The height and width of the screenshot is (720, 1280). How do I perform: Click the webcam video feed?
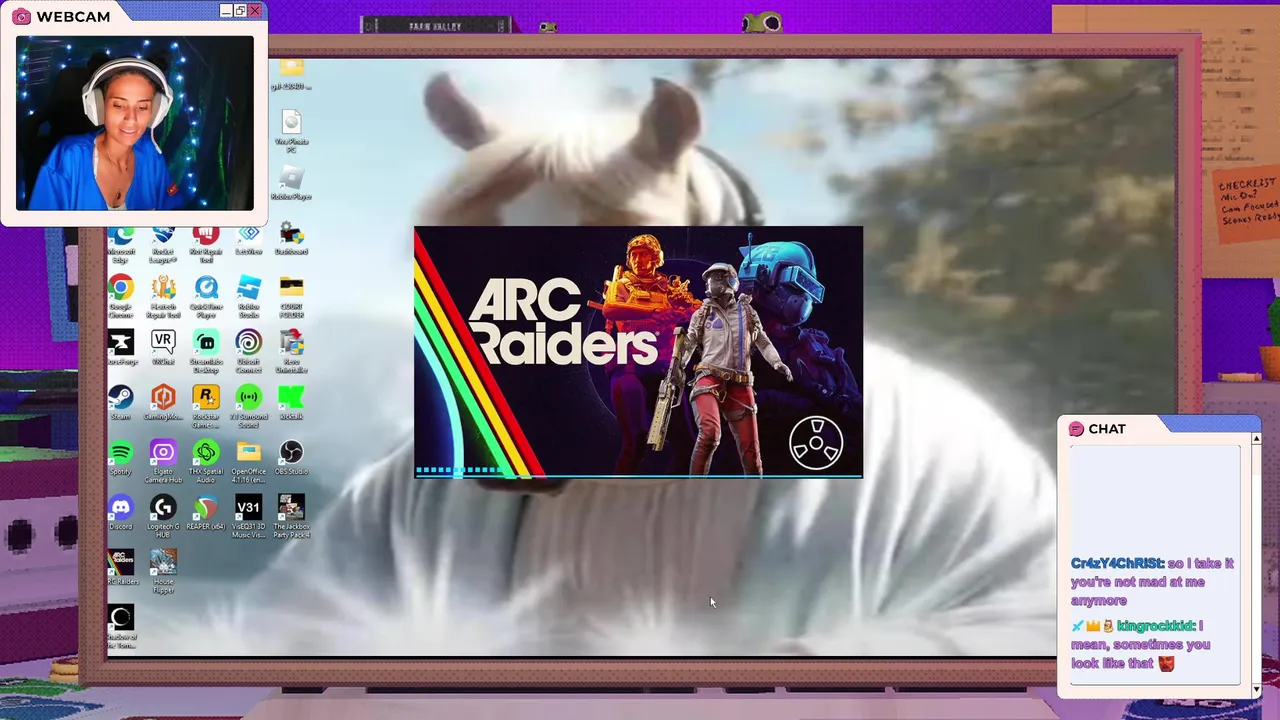pyautogui.click(x=135, y=123)
